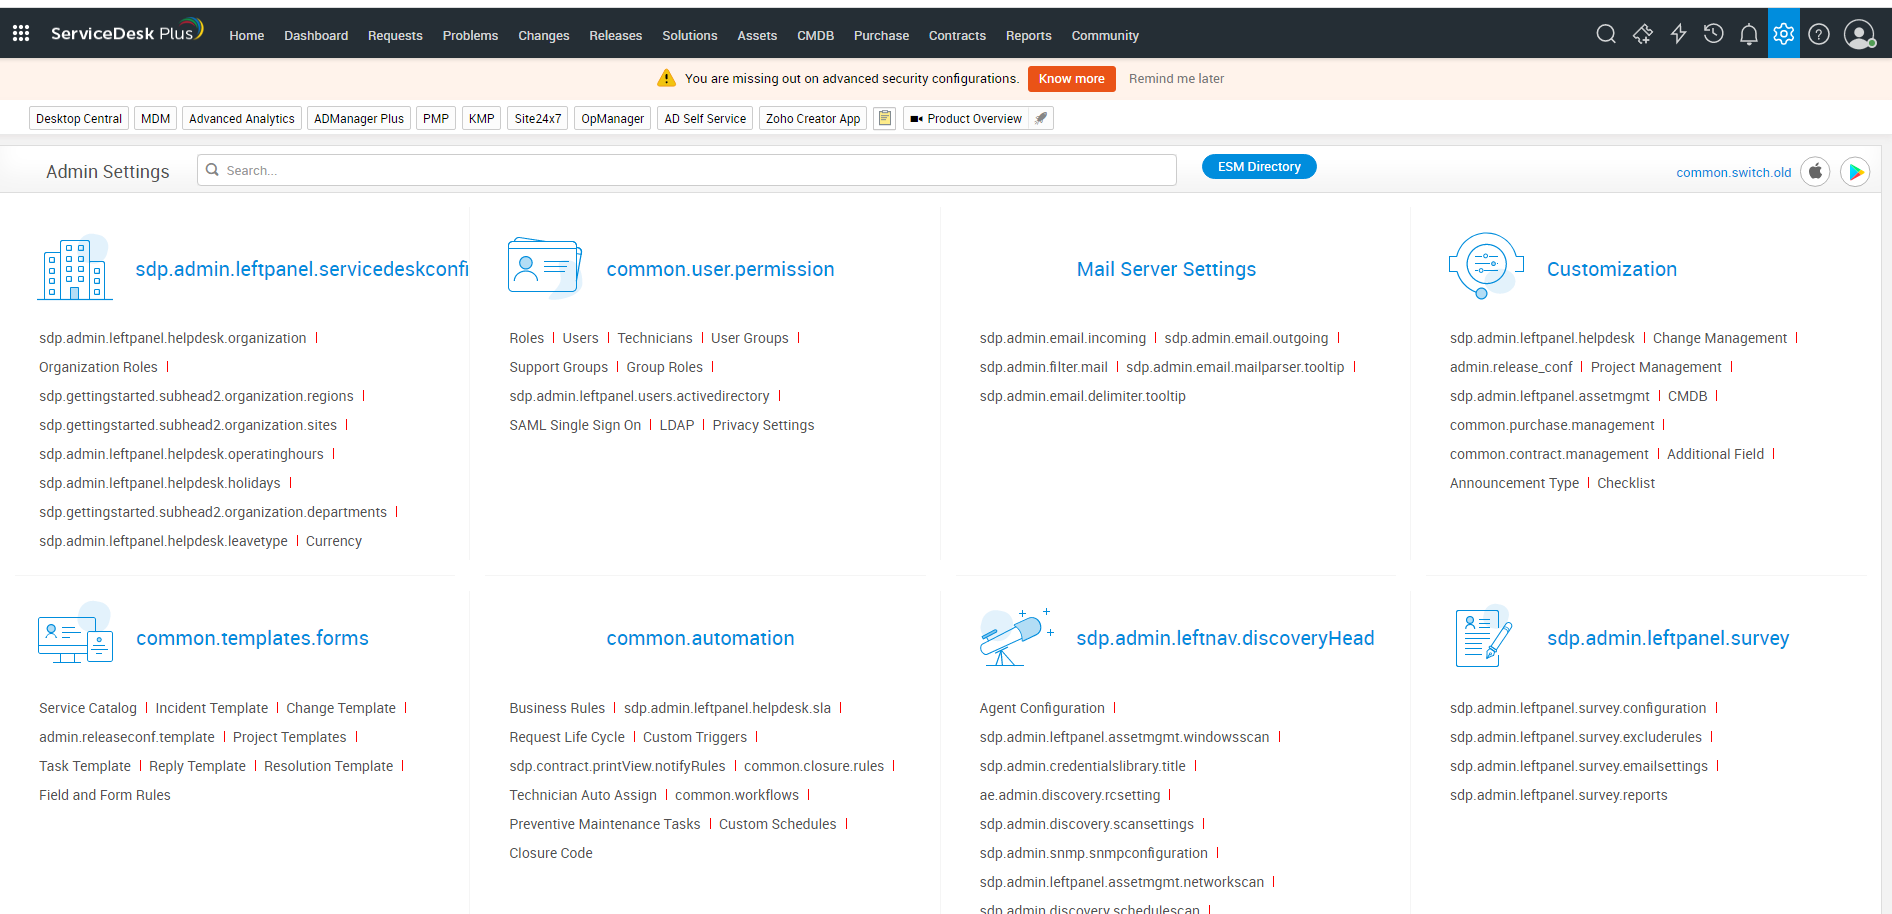Open the Desktop Central integration button
The width and height of the screenshot is (1892, 914).
point(79,118)
